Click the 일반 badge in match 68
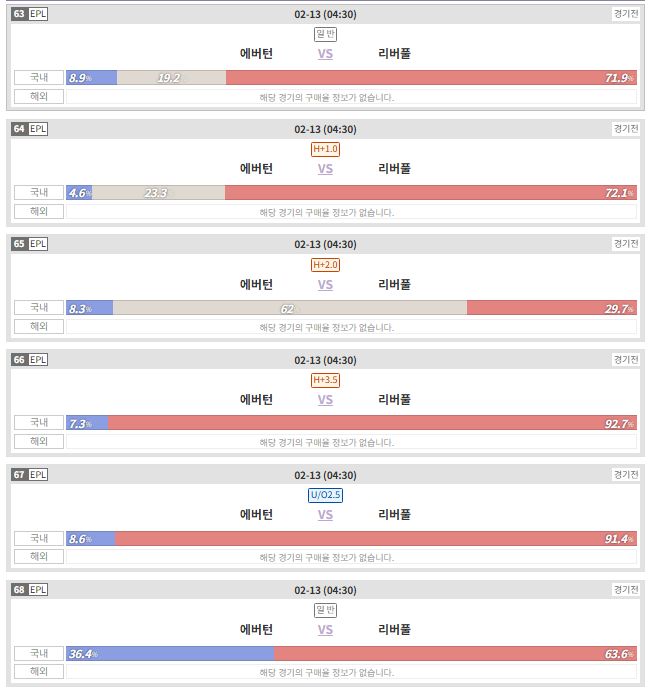 coord(325,610)
